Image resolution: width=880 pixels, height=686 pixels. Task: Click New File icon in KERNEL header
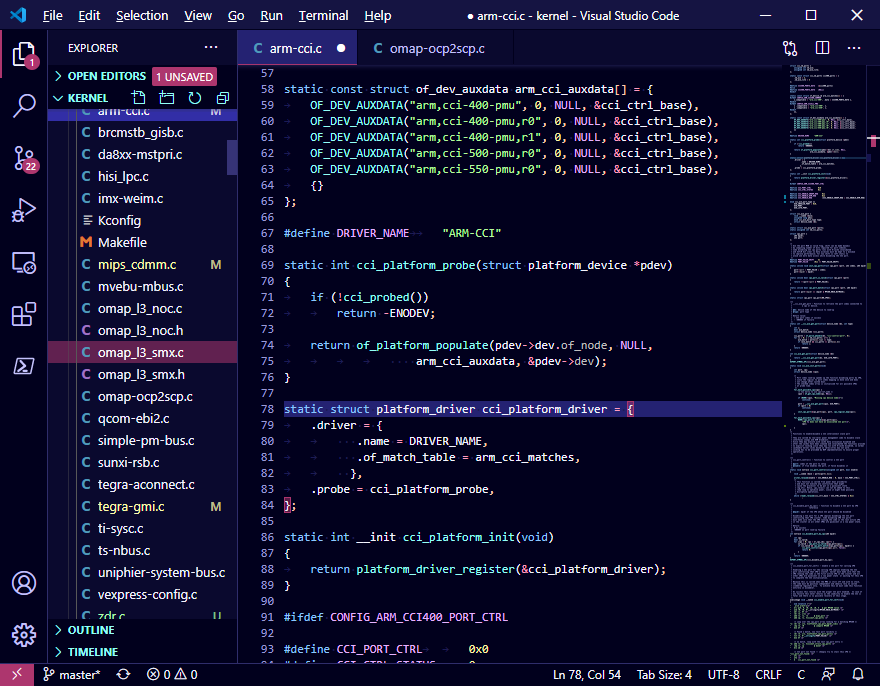pos(138,98)
